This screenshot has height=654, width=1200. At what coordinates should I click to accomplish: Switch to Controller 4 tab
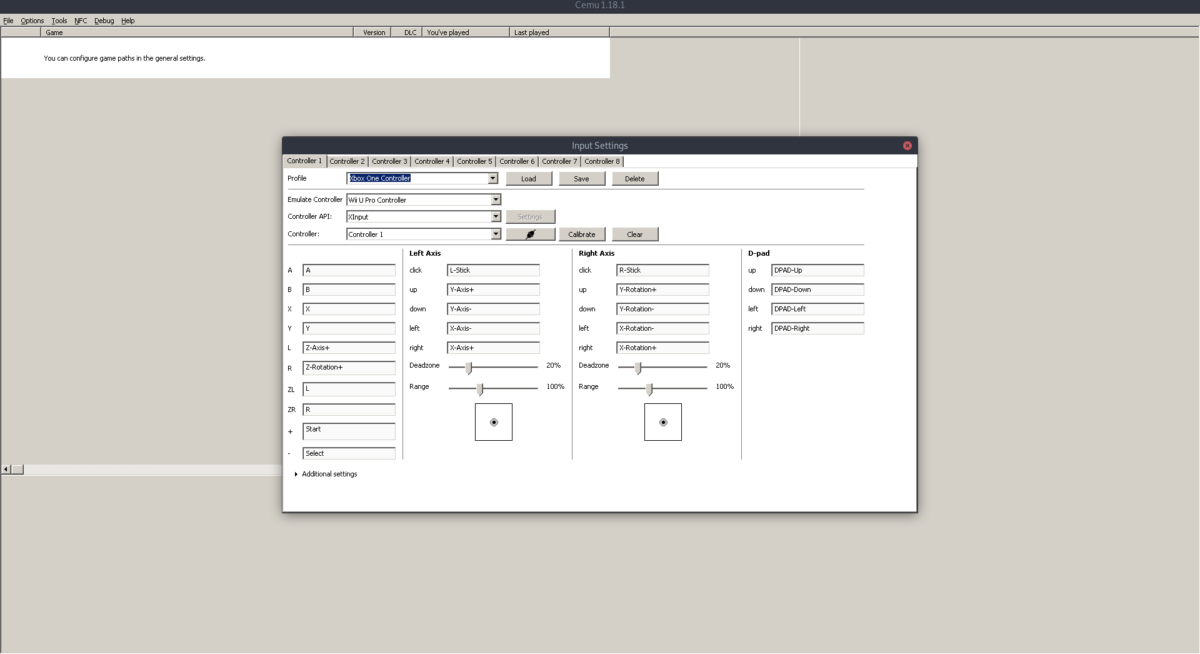(x=432, y=161)
